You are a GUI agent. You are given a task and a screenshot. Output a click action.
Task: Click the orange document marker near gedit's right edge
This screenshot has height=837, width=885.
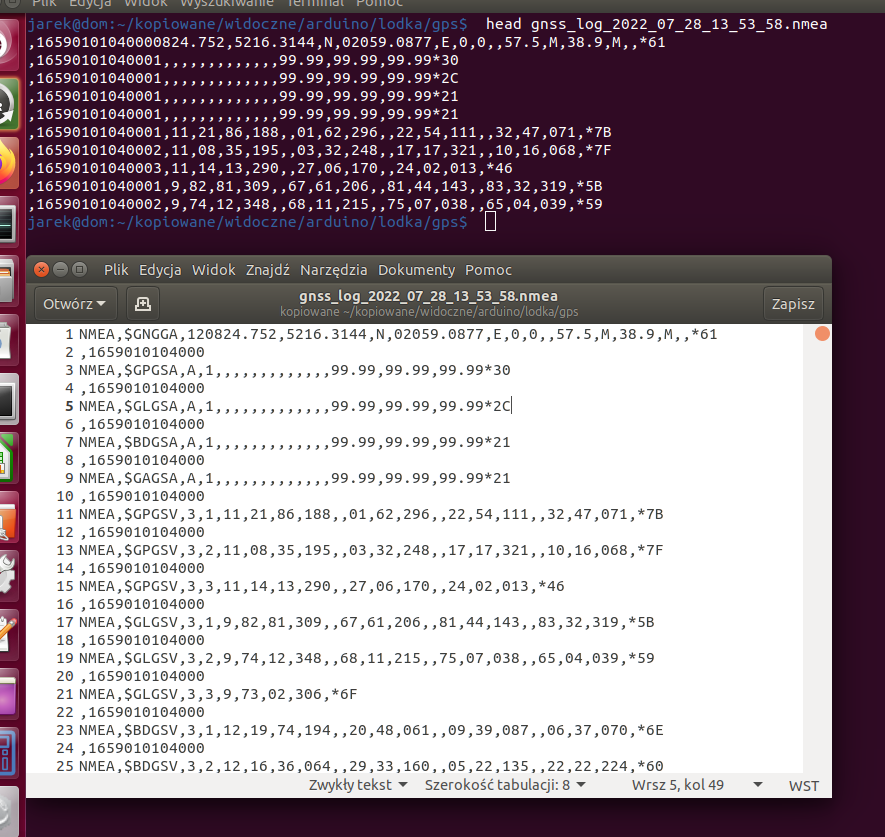[x=822, y=334]
